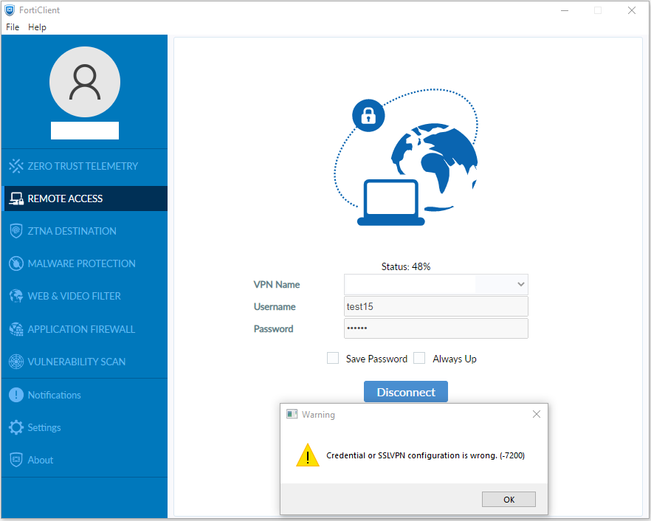The height and width of the screenshot is (521, 651).
Task: Click the Warning dialog title icon
Action: [x=292, y=414]
